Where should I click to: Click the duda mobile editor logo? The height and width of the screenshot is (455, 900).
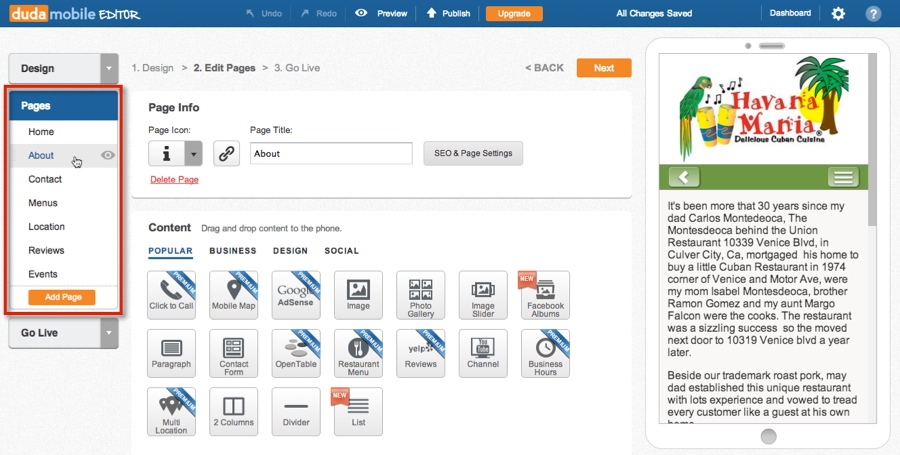point(75,13)
